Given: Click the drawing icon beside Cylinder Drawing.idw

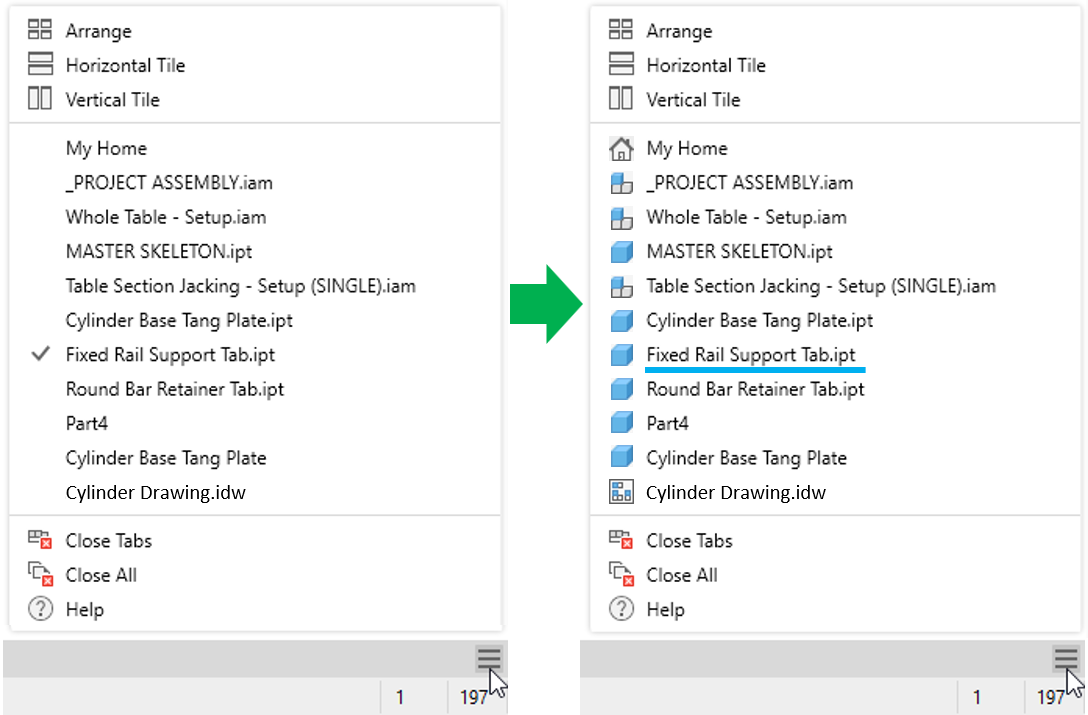Looking at the screenshot, I should coord(621,492).
